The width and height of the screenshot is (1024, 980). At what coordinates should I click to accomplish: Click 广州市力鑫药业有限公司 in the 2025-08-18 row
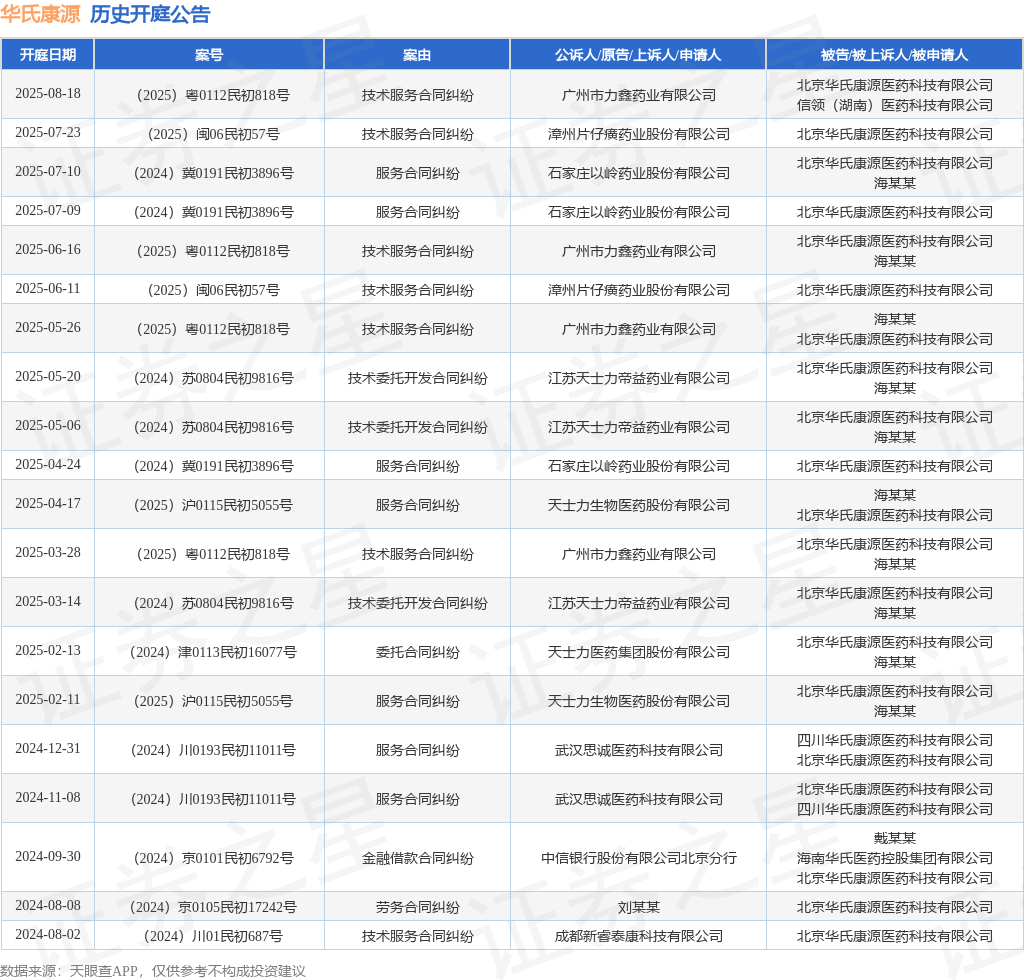coord(639,95)
